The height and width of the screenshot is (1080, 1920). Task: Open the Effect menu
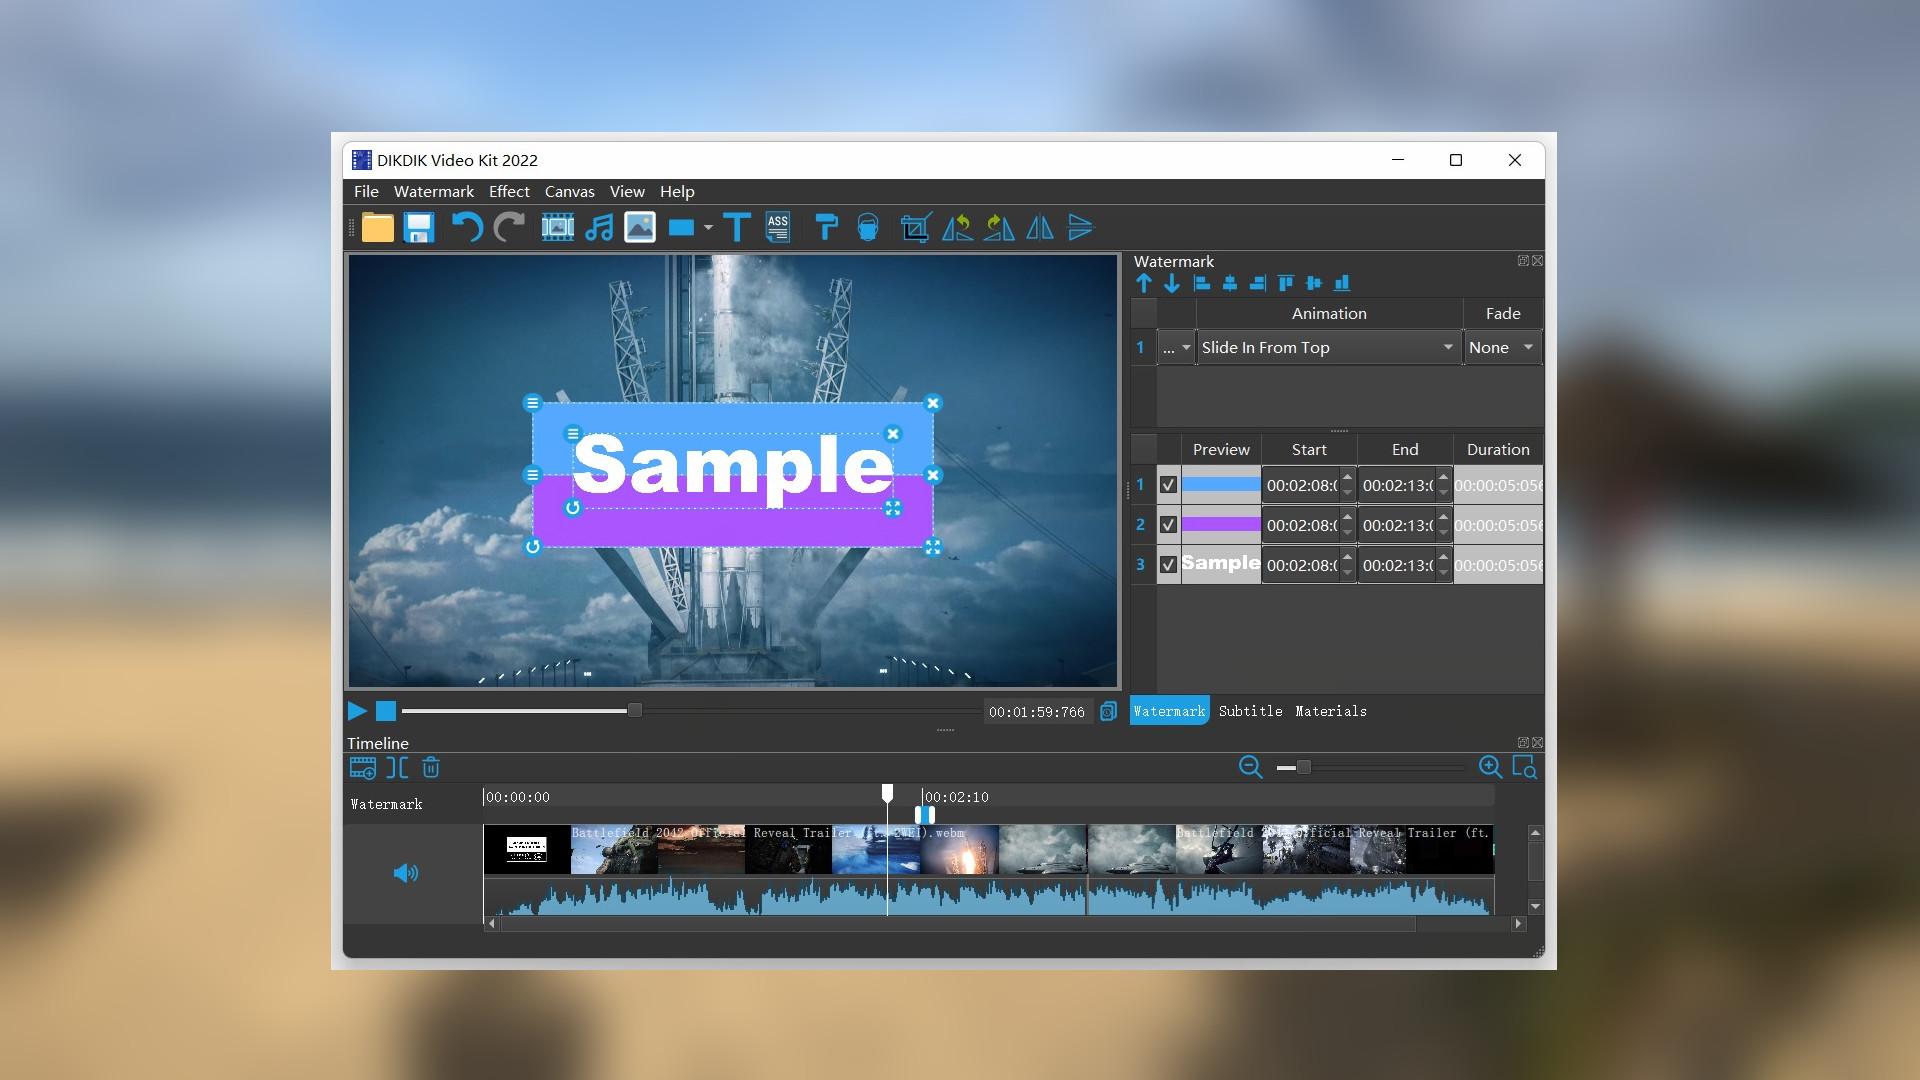(x=509, y=191)
